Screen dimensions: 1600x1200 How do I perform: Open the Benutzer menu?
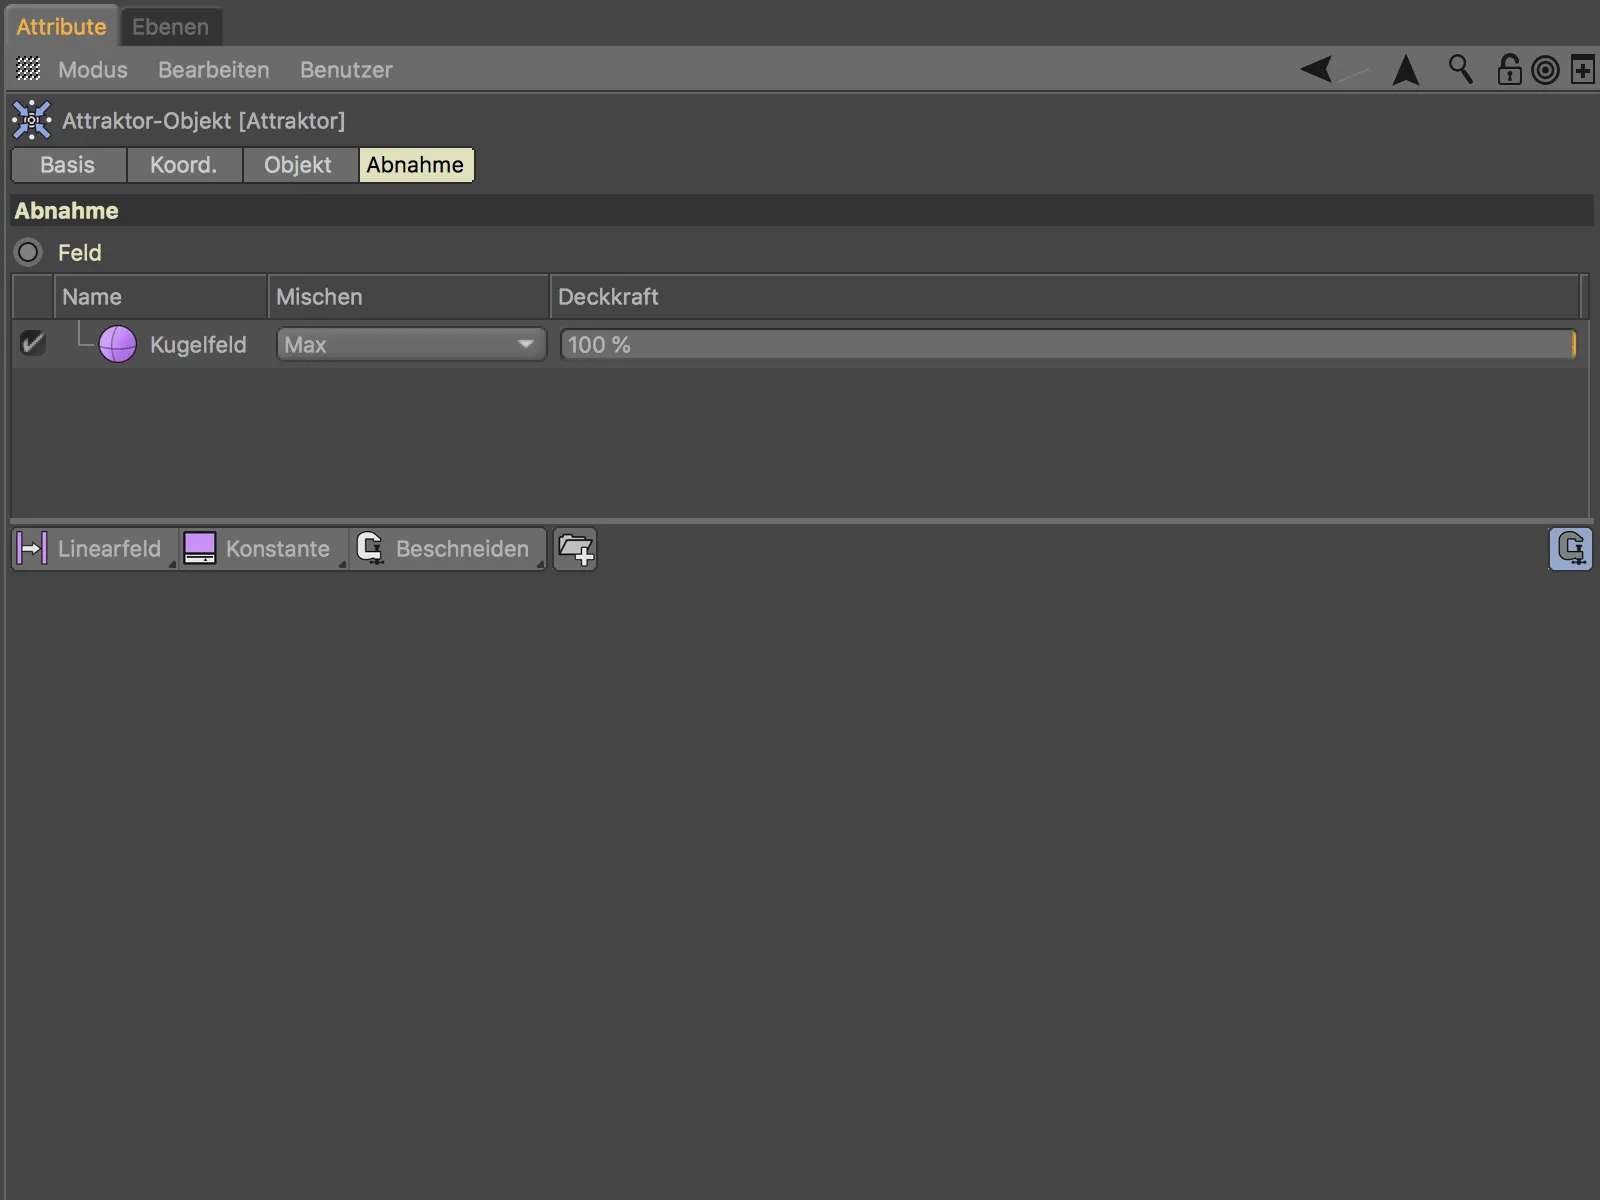coord(346,70)
